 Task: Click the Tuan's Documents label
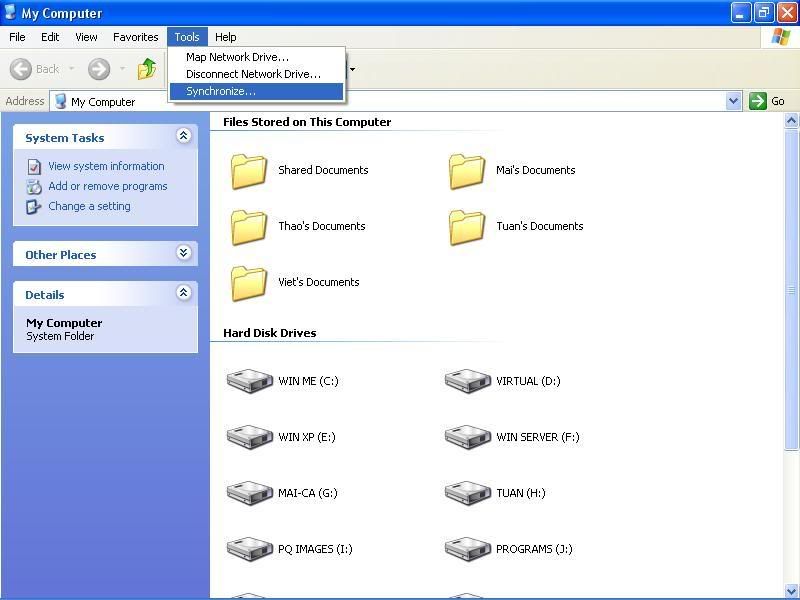coord(540,227)
